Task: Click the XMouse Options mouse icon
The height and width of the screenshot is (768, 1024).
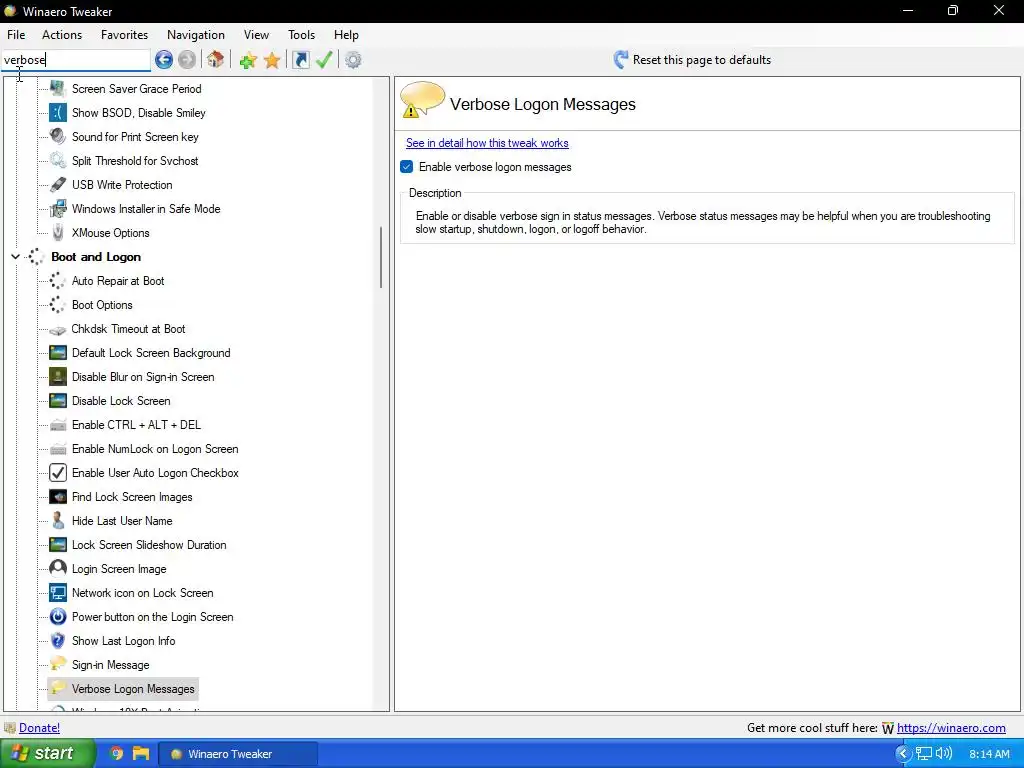Action: pos(57,232)
